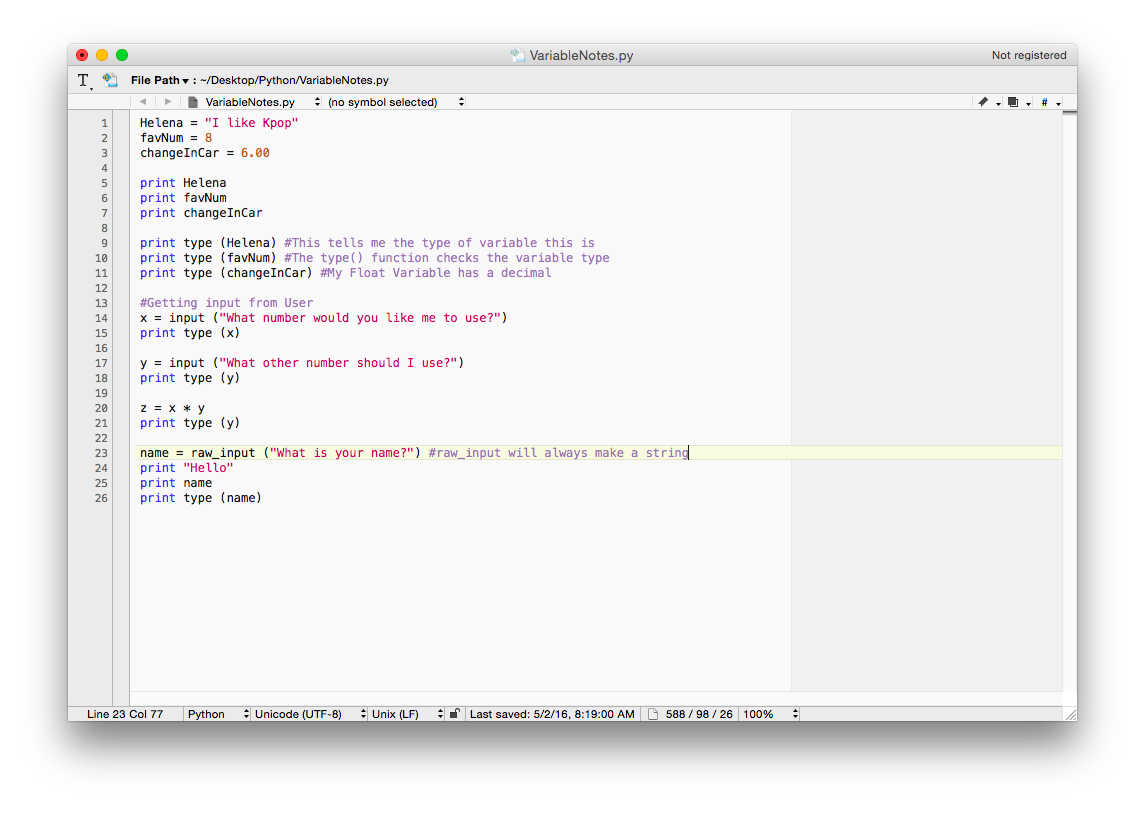Click the Not registered label

click(1029, 55)
